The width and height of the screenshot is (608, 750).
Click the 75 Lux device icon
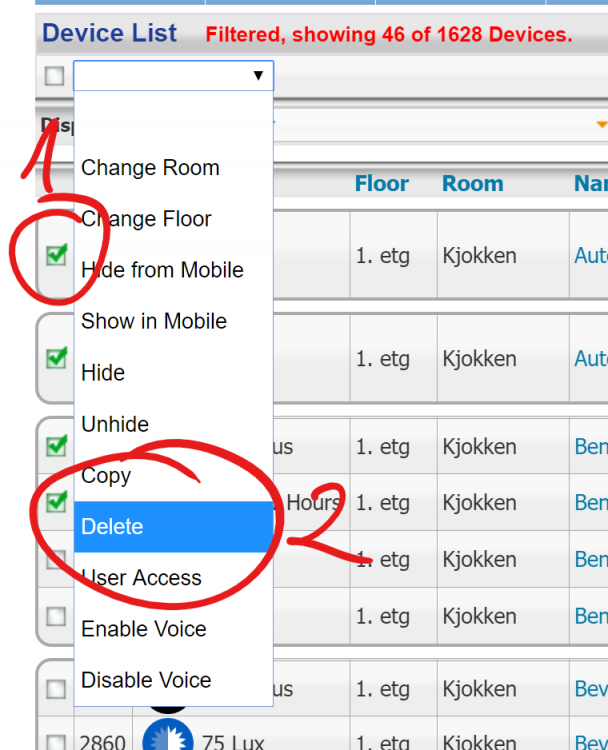pos(165,737)
